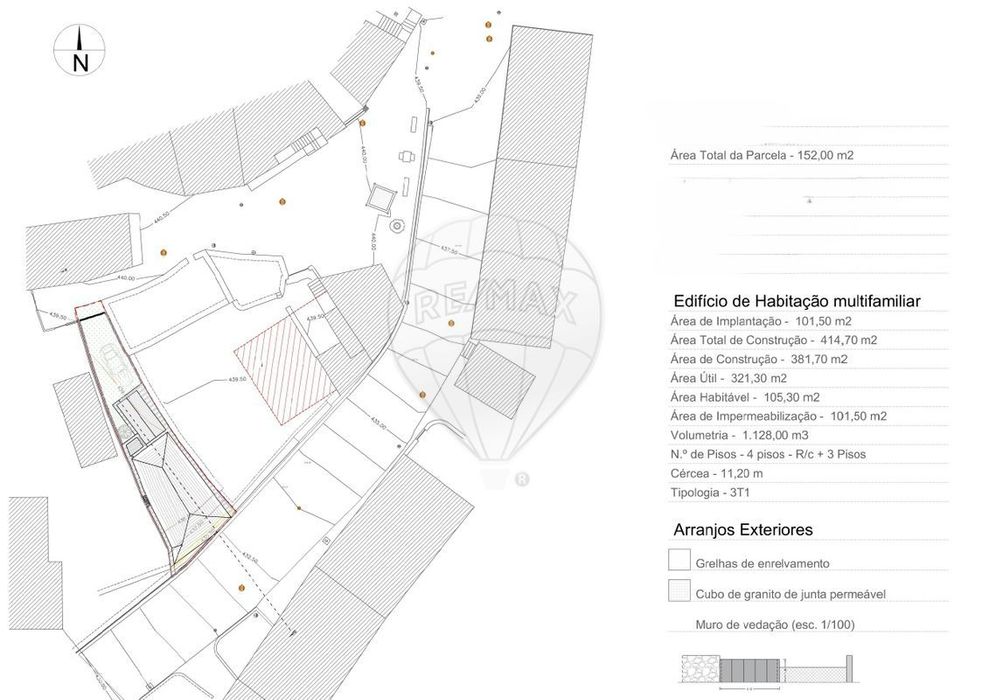989x700 pixels.
Task: Click the Cubo de granito legend swatch
Action: 679,590
